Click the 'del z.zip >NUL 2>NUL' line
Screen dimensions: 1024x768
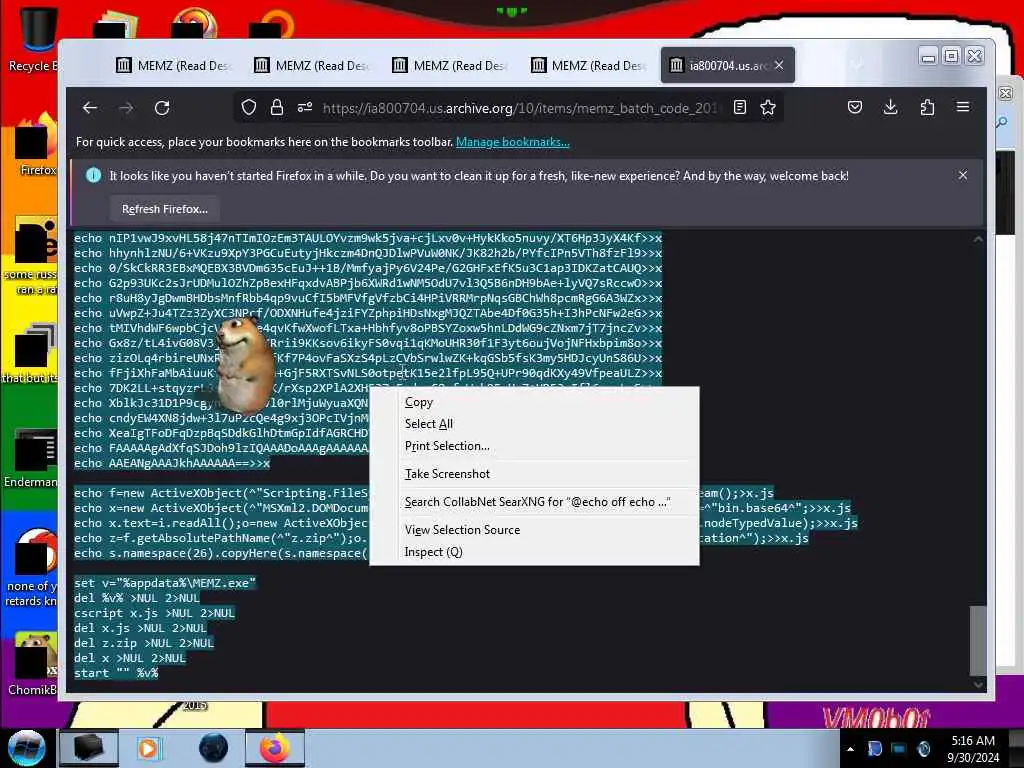(144, 643)
